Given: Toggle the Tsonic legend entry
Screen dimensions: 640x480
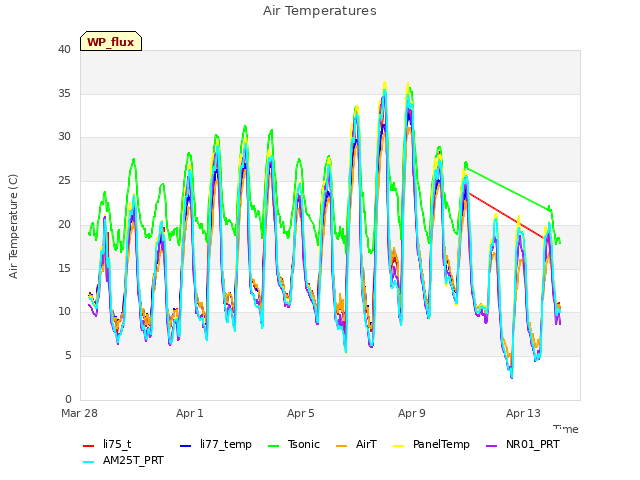Looking at the screenshot, I should coord(293,444).
